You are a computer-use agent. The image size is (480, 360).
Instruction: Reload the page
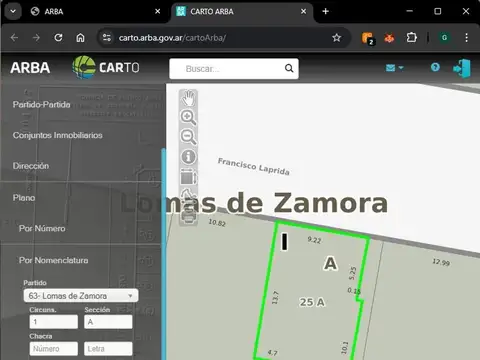(58, 38)
